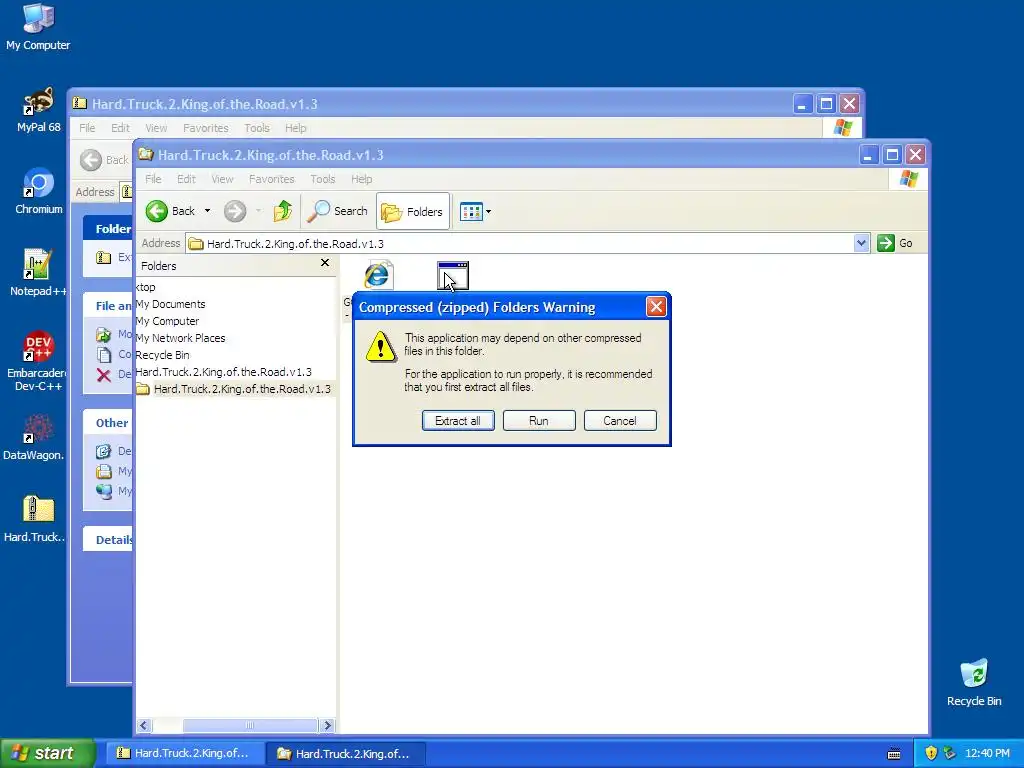Open Help menu in back window
1024x768 pixels.
[x=295, y=128]
